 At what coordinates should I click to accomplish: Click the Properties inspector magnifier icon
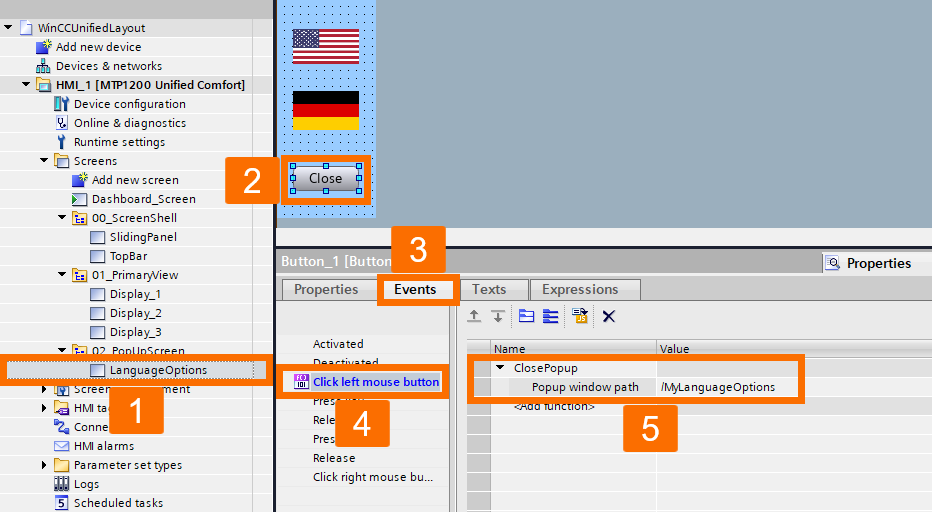[833, 263]
